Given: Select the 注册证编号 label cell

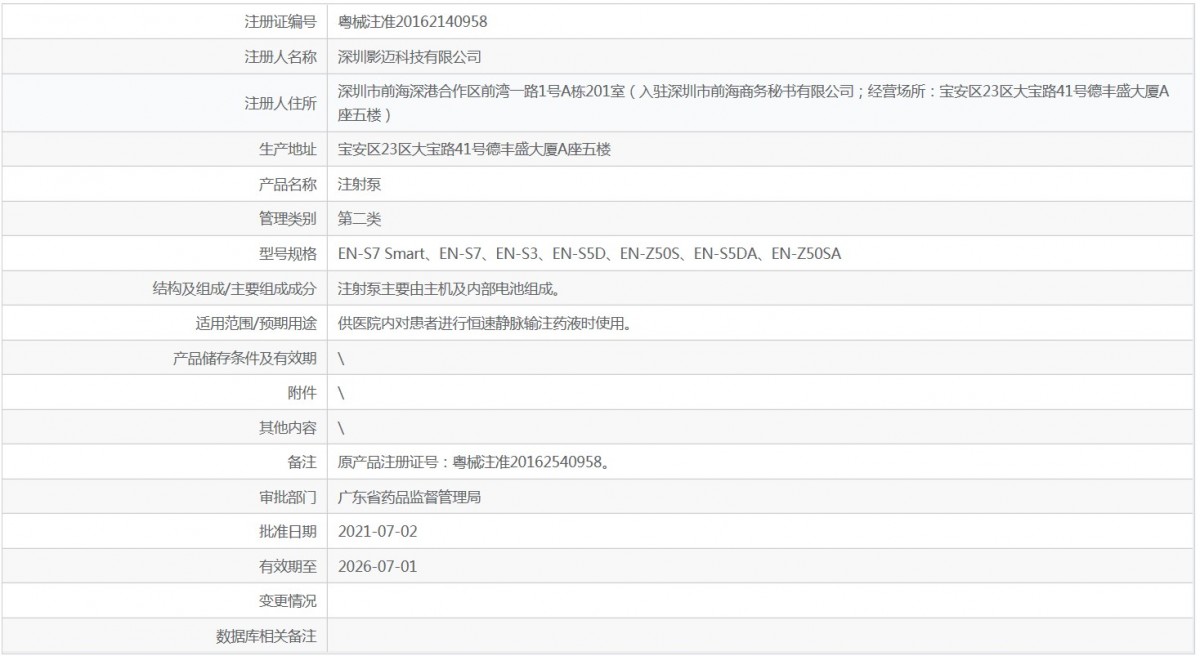Looking at the screenshot, I should [x=281, y=21].
